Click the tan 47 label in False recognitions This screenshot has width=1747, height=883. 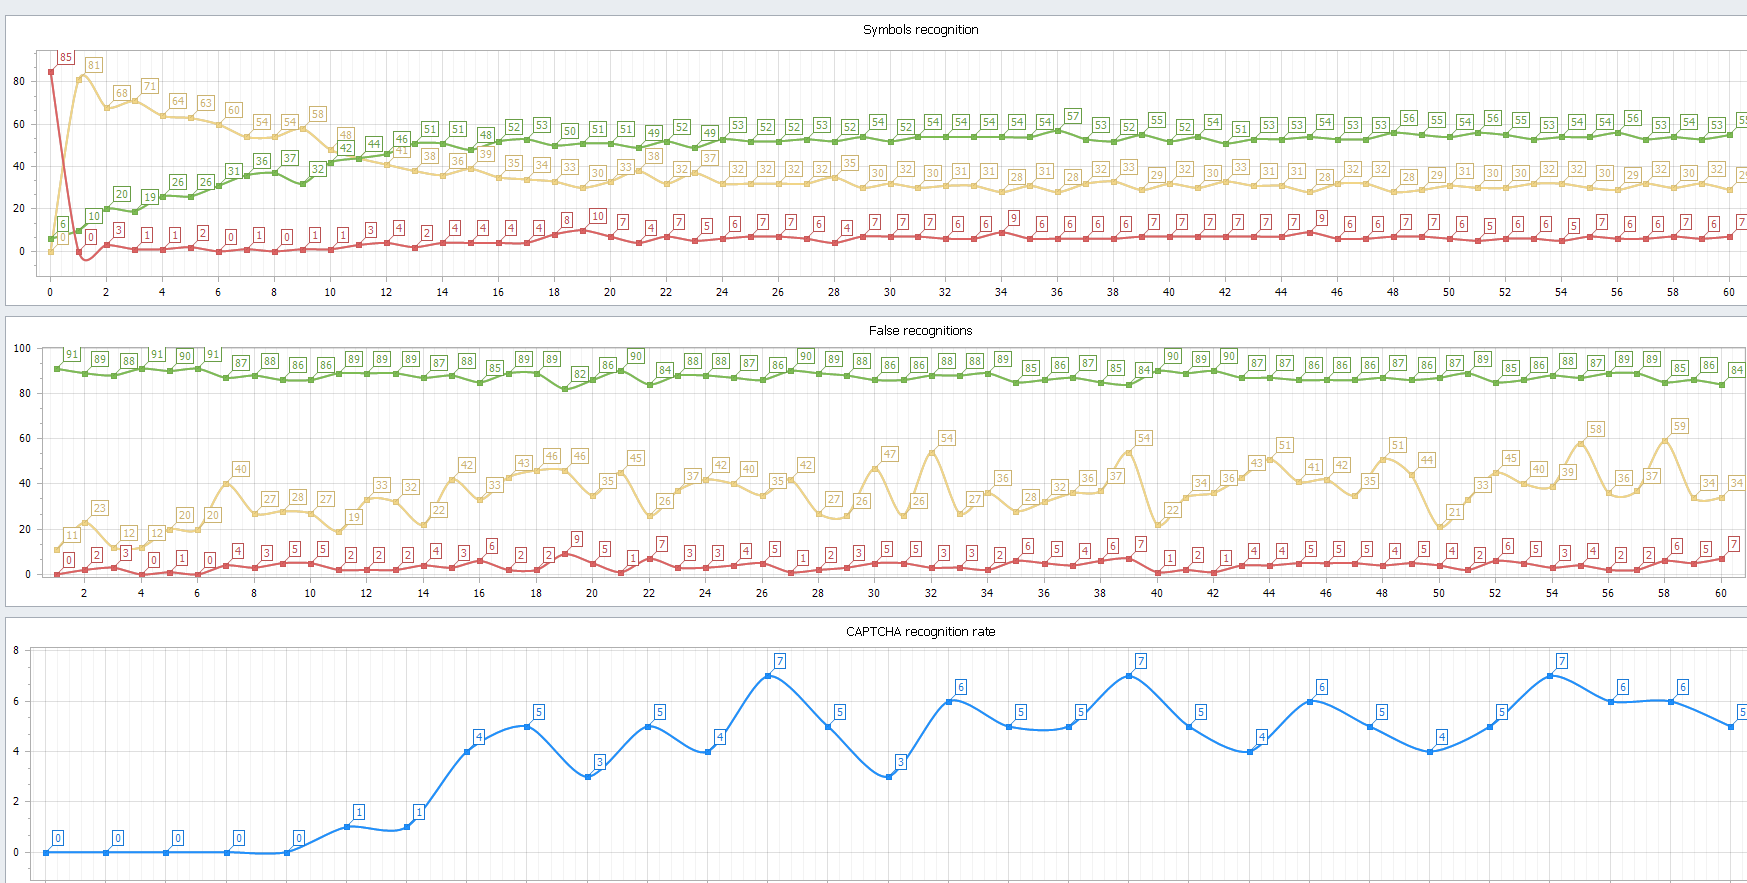(890, 454)
